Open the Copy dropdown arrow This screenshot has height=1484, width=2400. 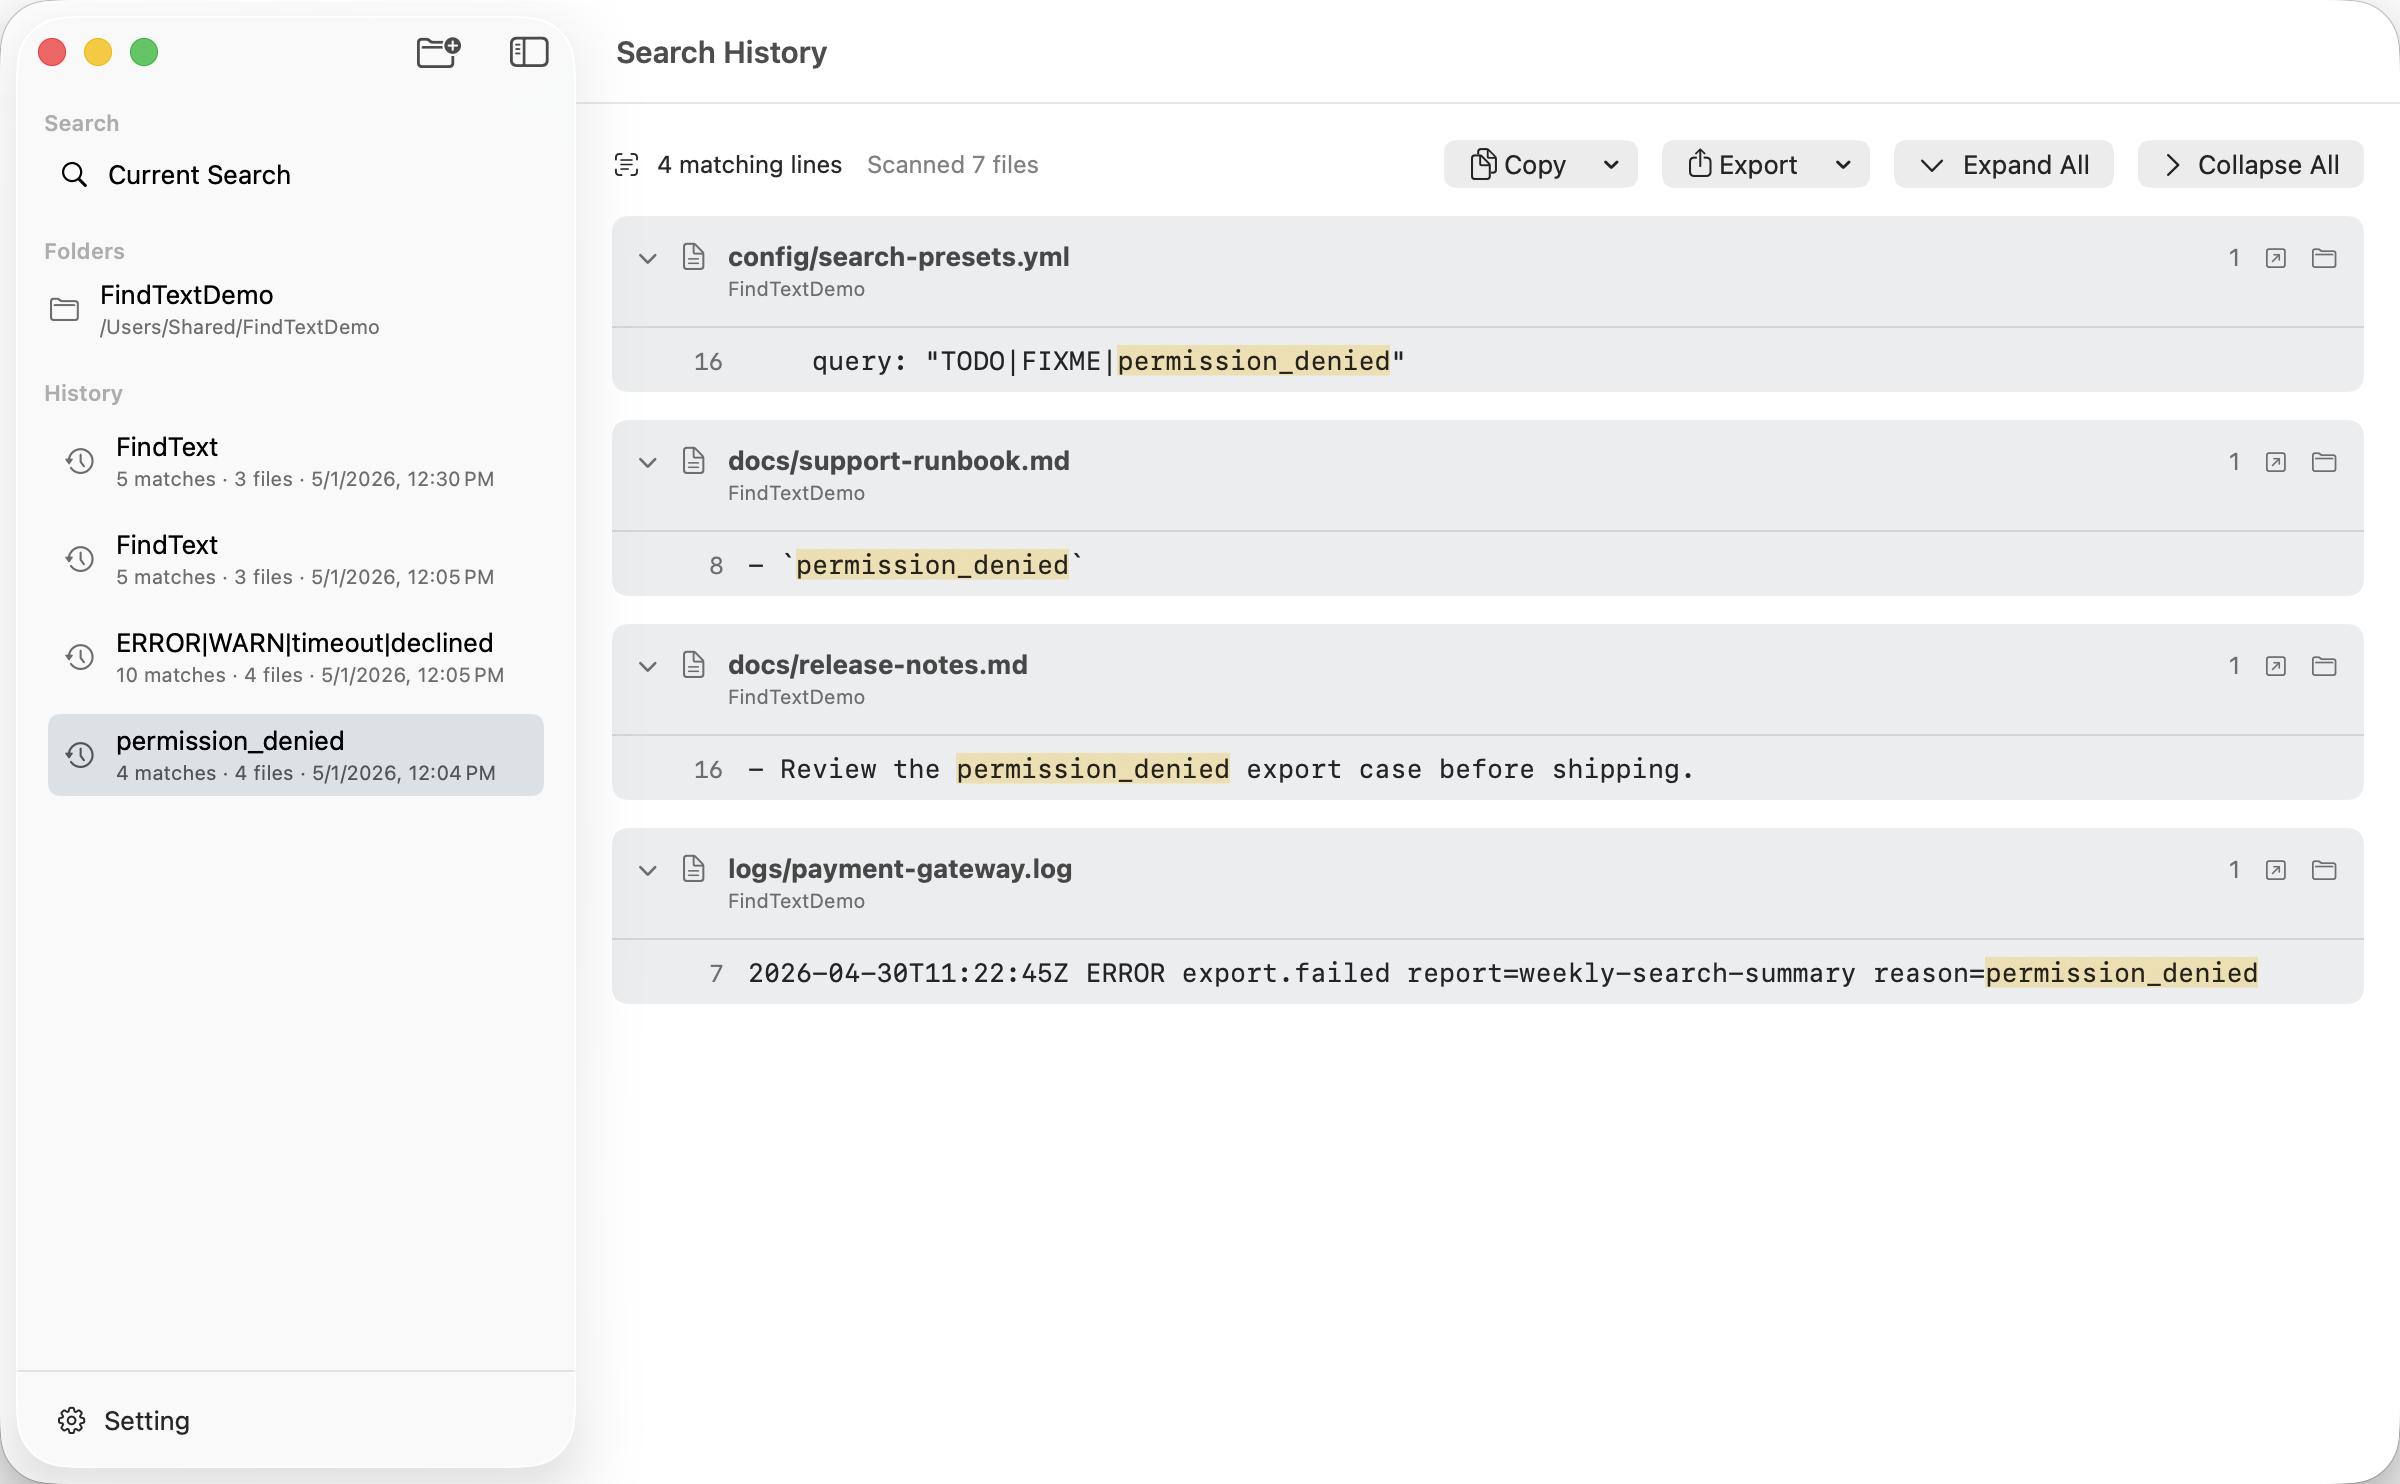pyautogui.click(x=1611, y=165)
